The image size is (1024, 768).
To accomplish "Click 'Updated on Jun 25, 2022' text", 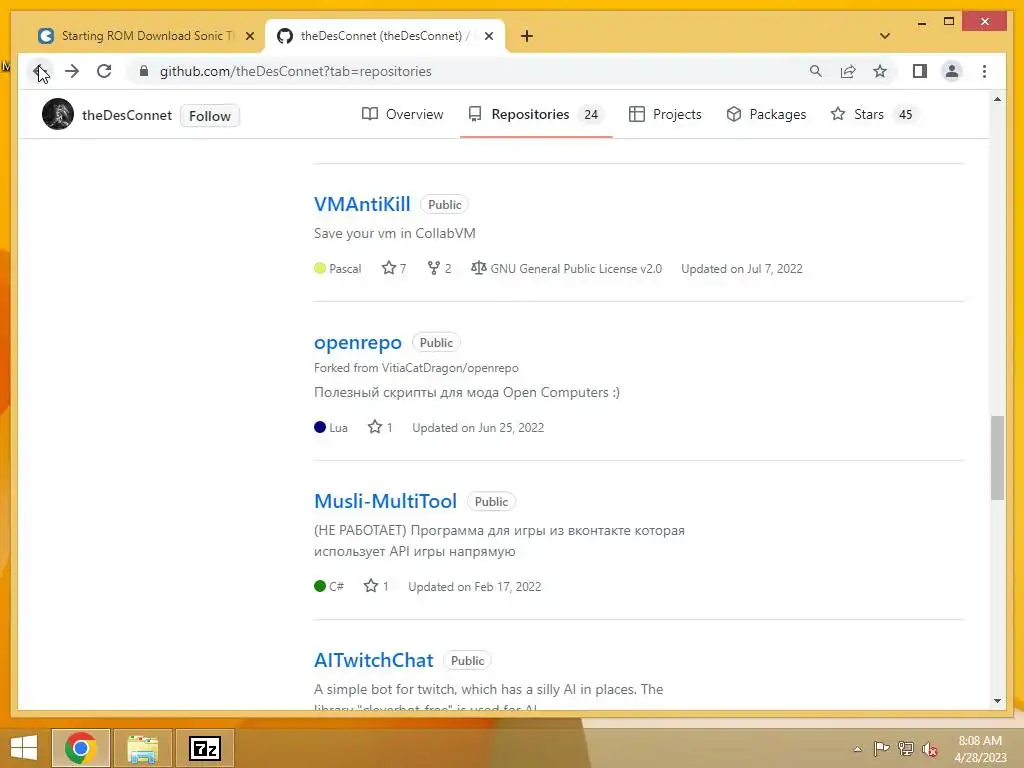I will pyautogui.click(x=478, y=428).
